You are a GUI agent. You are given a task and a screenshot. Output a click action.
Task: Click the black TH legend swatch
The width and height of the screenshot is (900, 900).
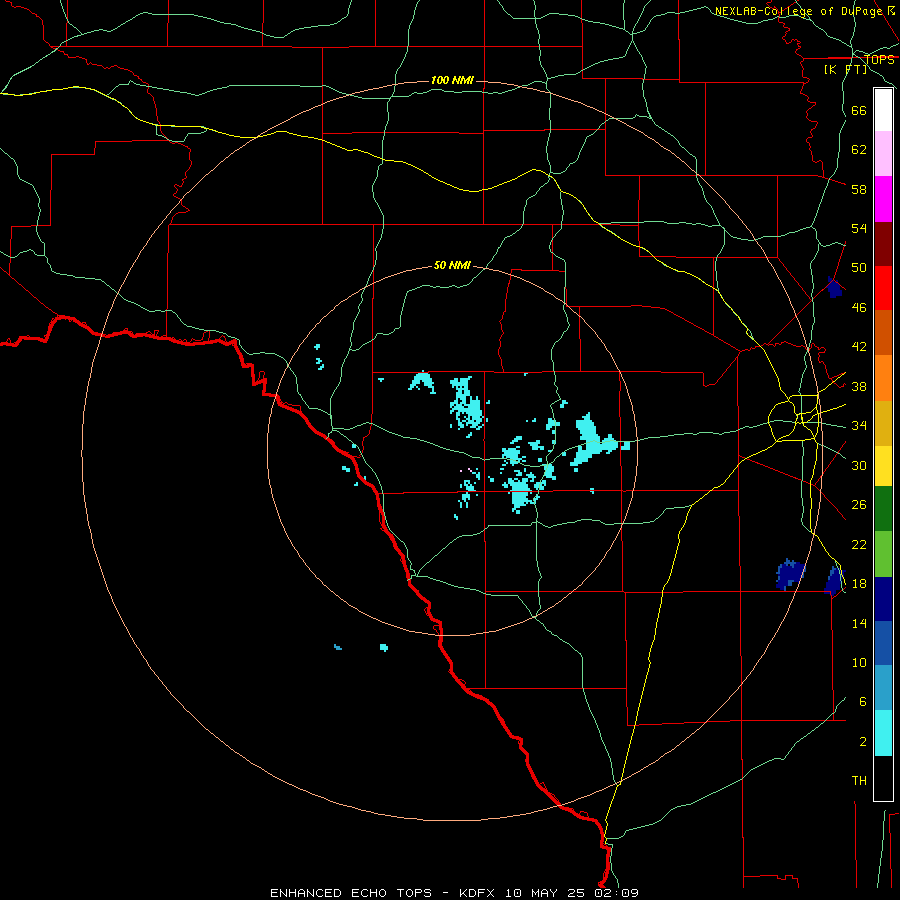[x=883, y=778]
